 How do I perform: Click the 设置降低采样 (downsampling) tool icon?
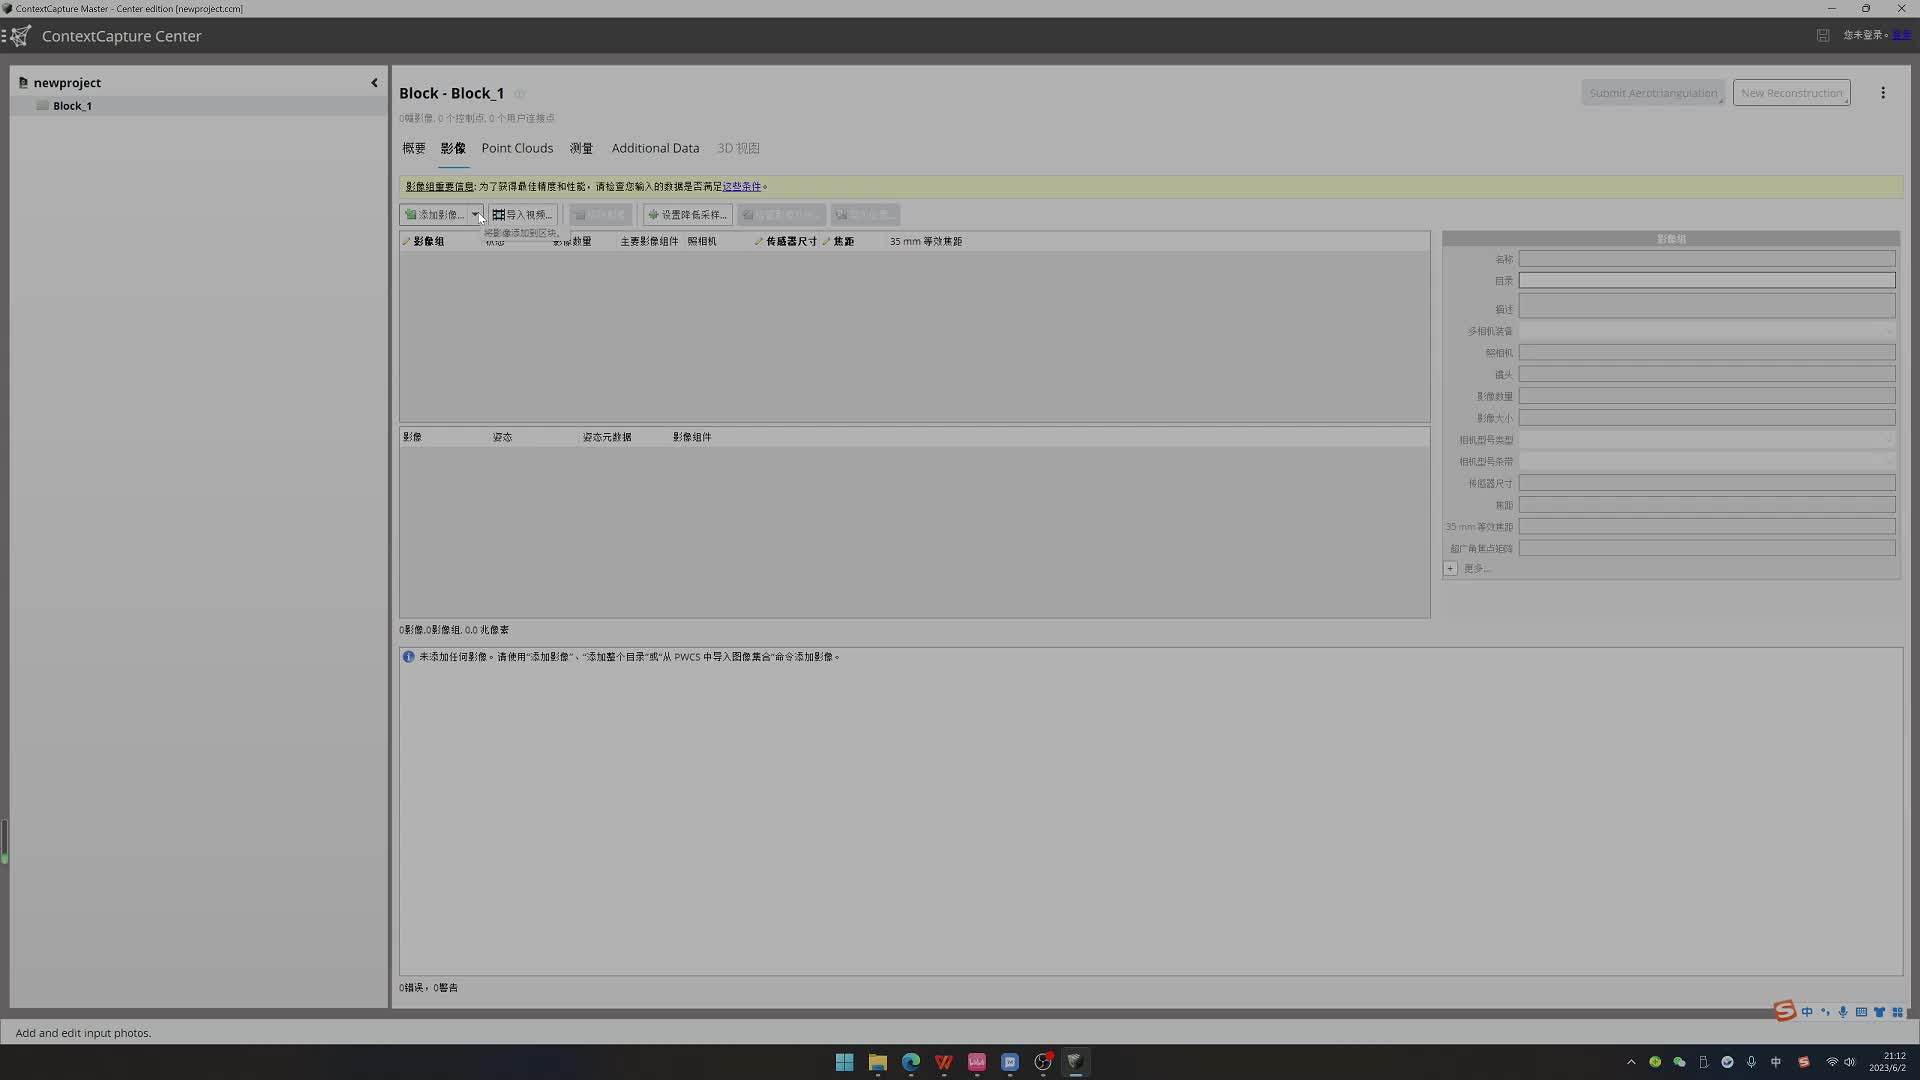pyautogui.click(x=656, y=214)
